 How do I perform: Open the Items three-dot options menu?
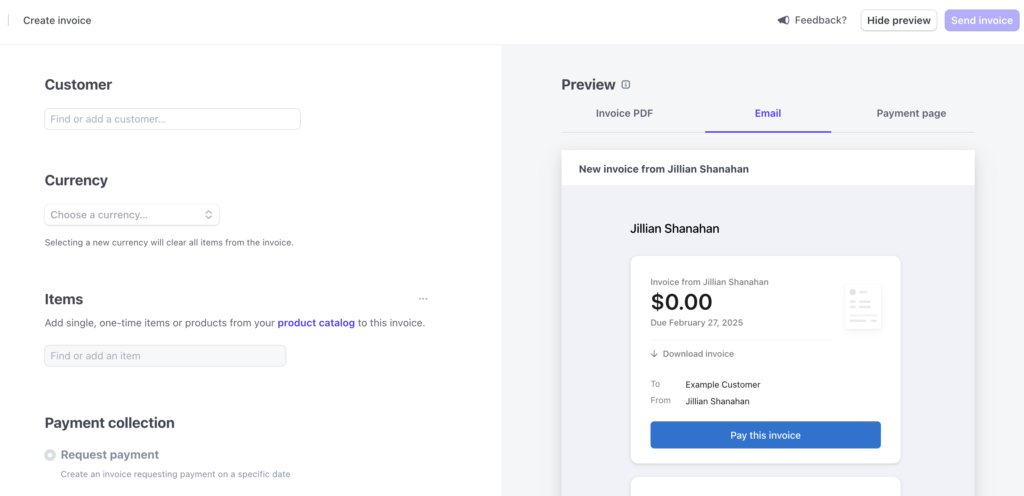pos(423,299)
